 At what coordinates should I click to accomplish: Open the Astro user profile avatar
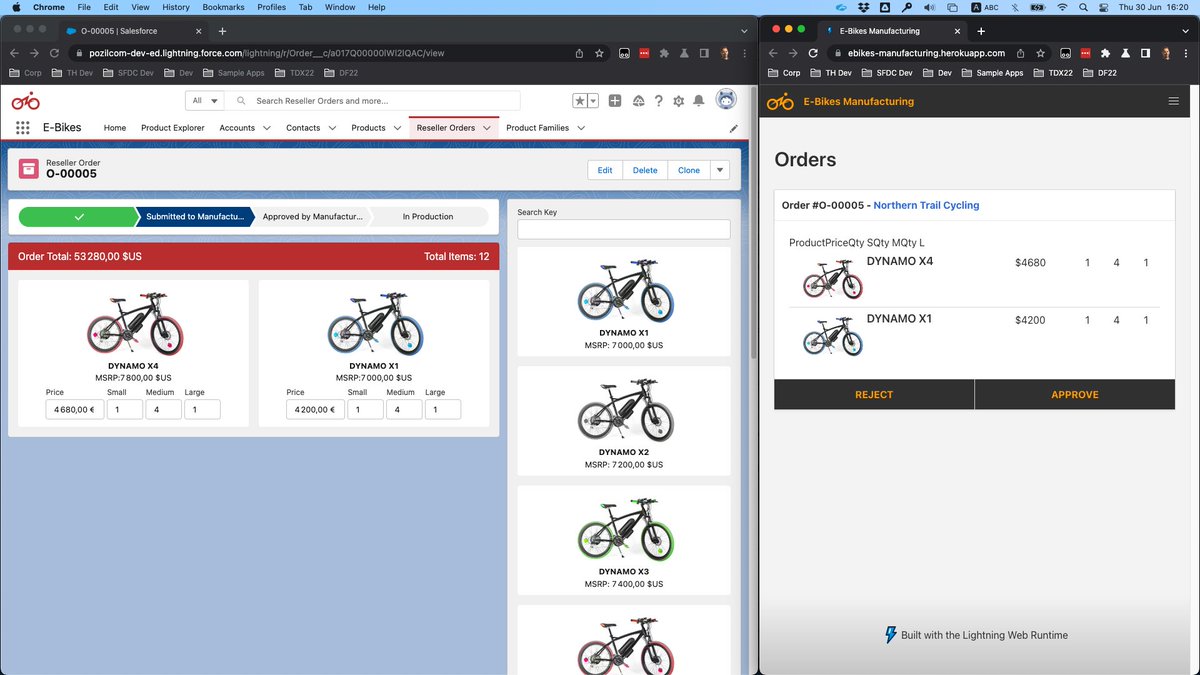tap(727, 100)
